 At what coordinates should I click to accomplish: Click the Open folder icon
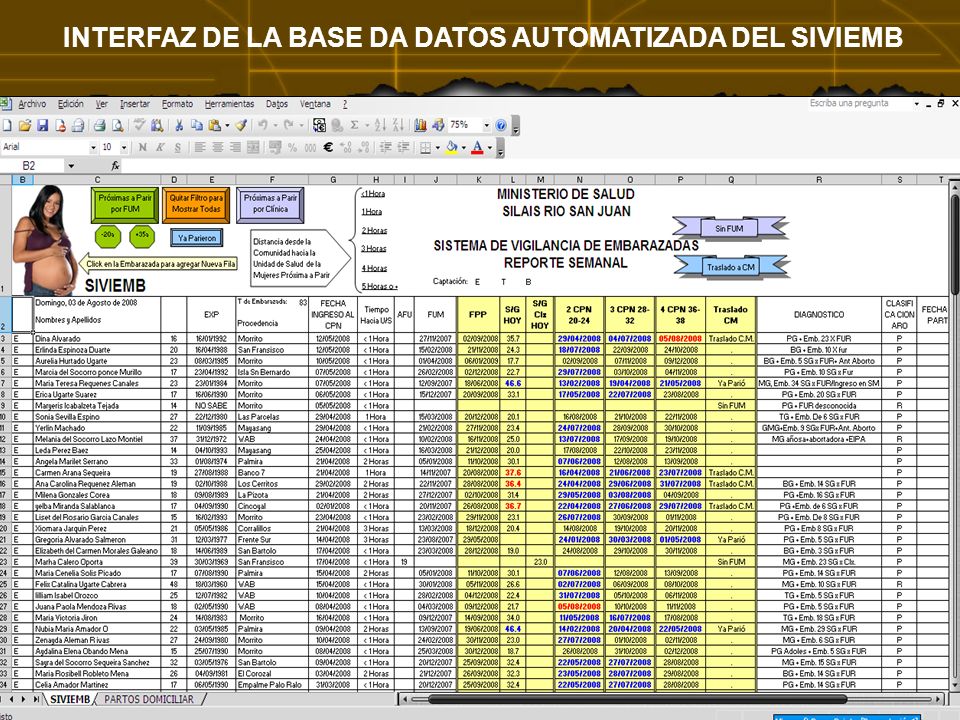coord(24,126)
